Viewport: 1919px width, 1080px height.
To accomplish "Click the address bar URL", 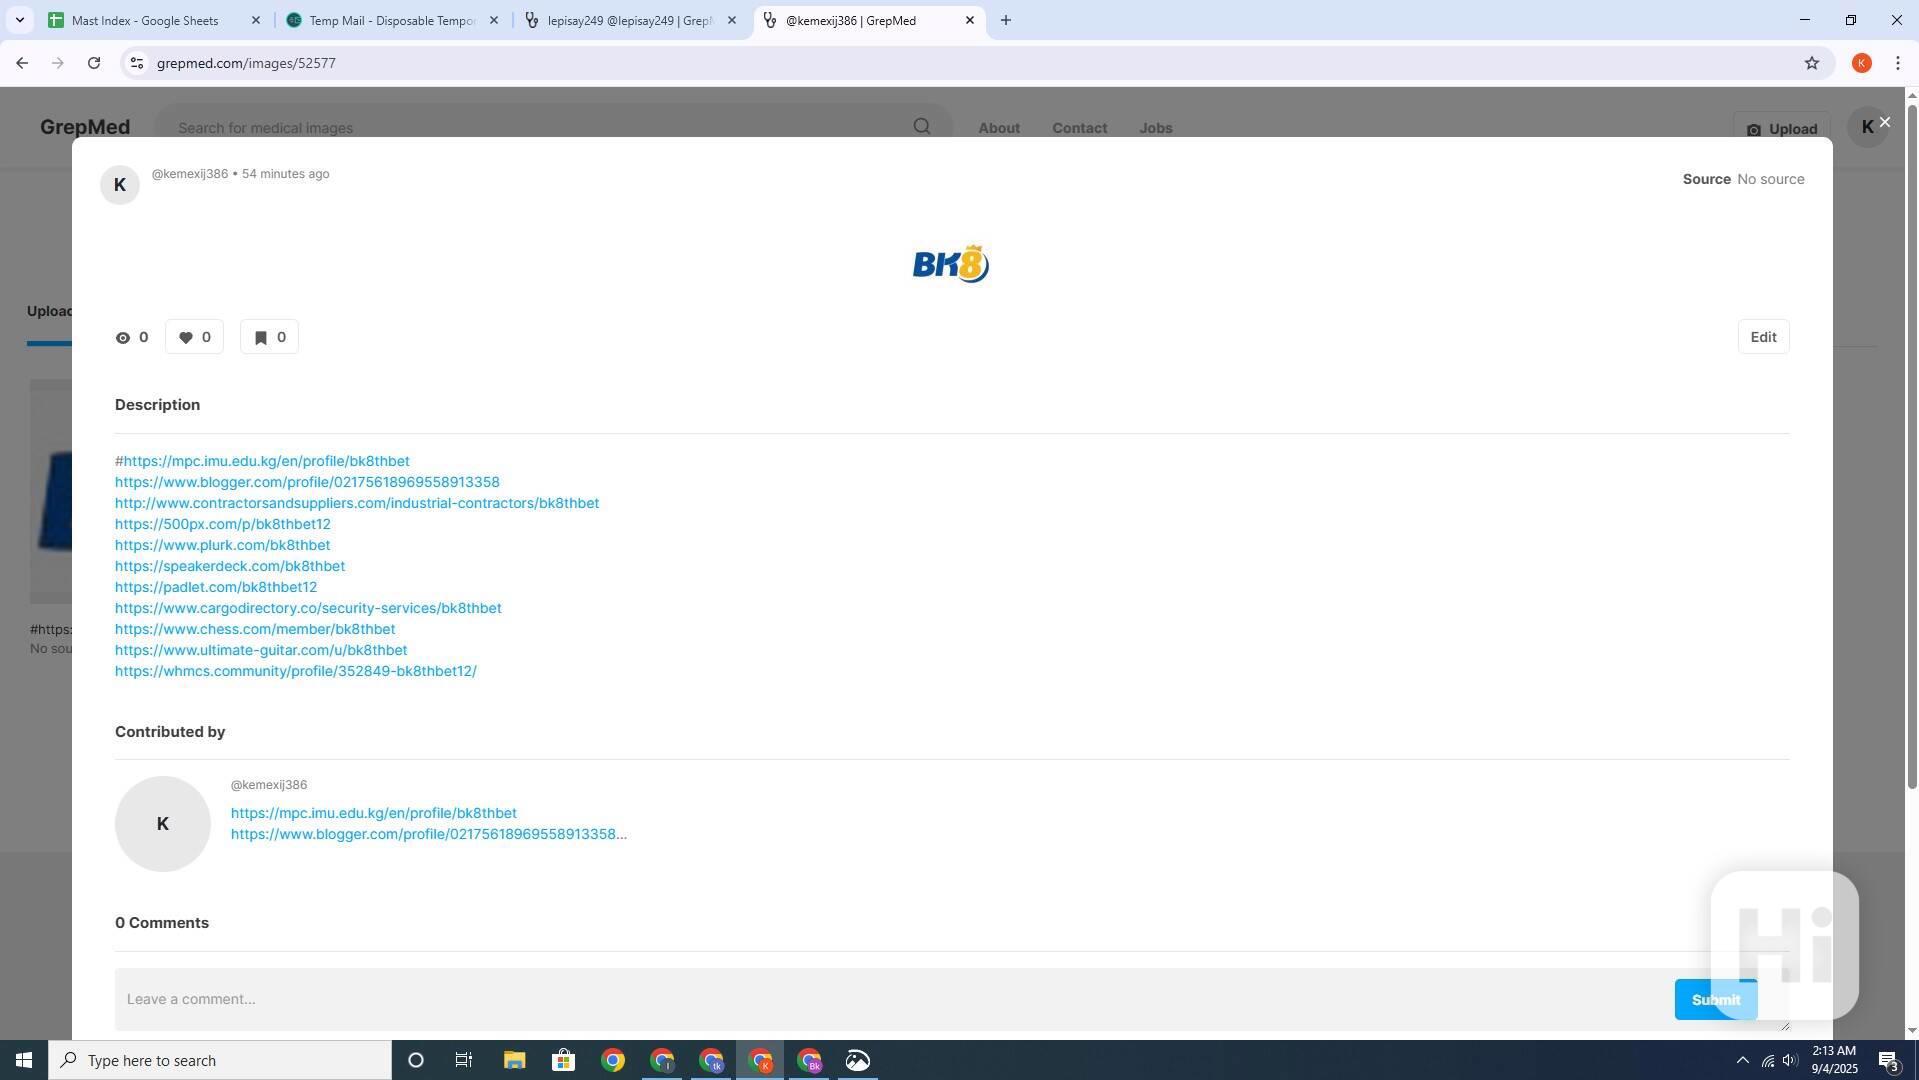I will point(246,63).
